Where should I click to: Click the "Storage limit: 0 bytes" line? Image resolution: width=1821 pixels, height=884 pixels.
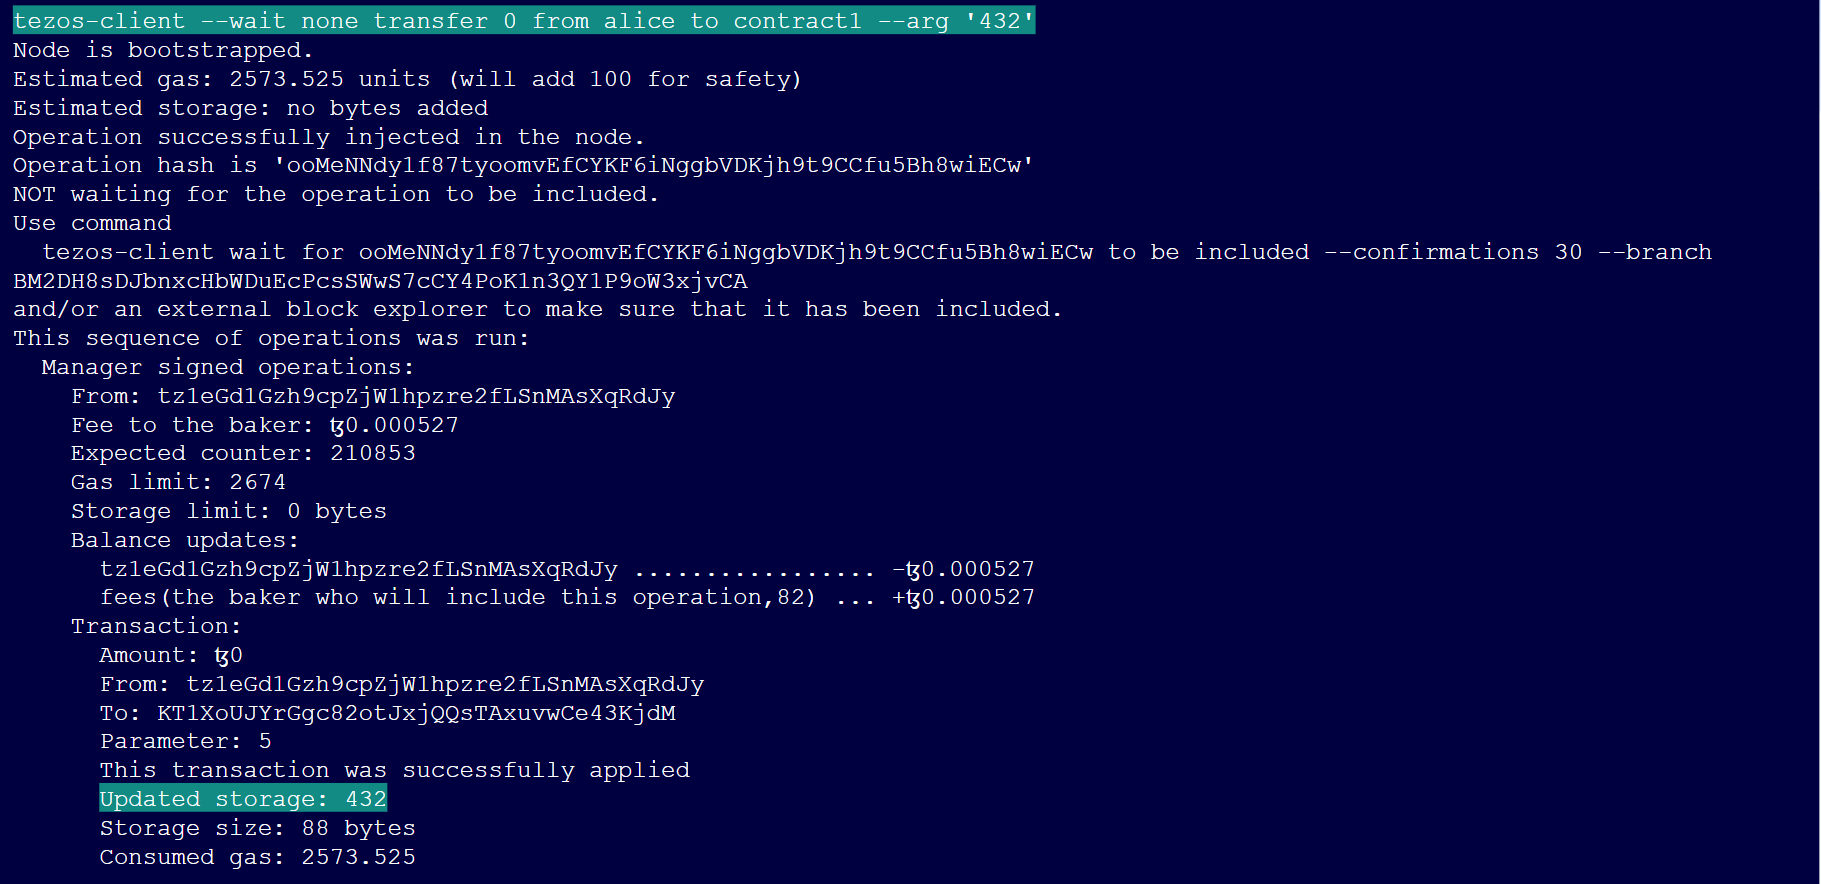coord(228,511)
